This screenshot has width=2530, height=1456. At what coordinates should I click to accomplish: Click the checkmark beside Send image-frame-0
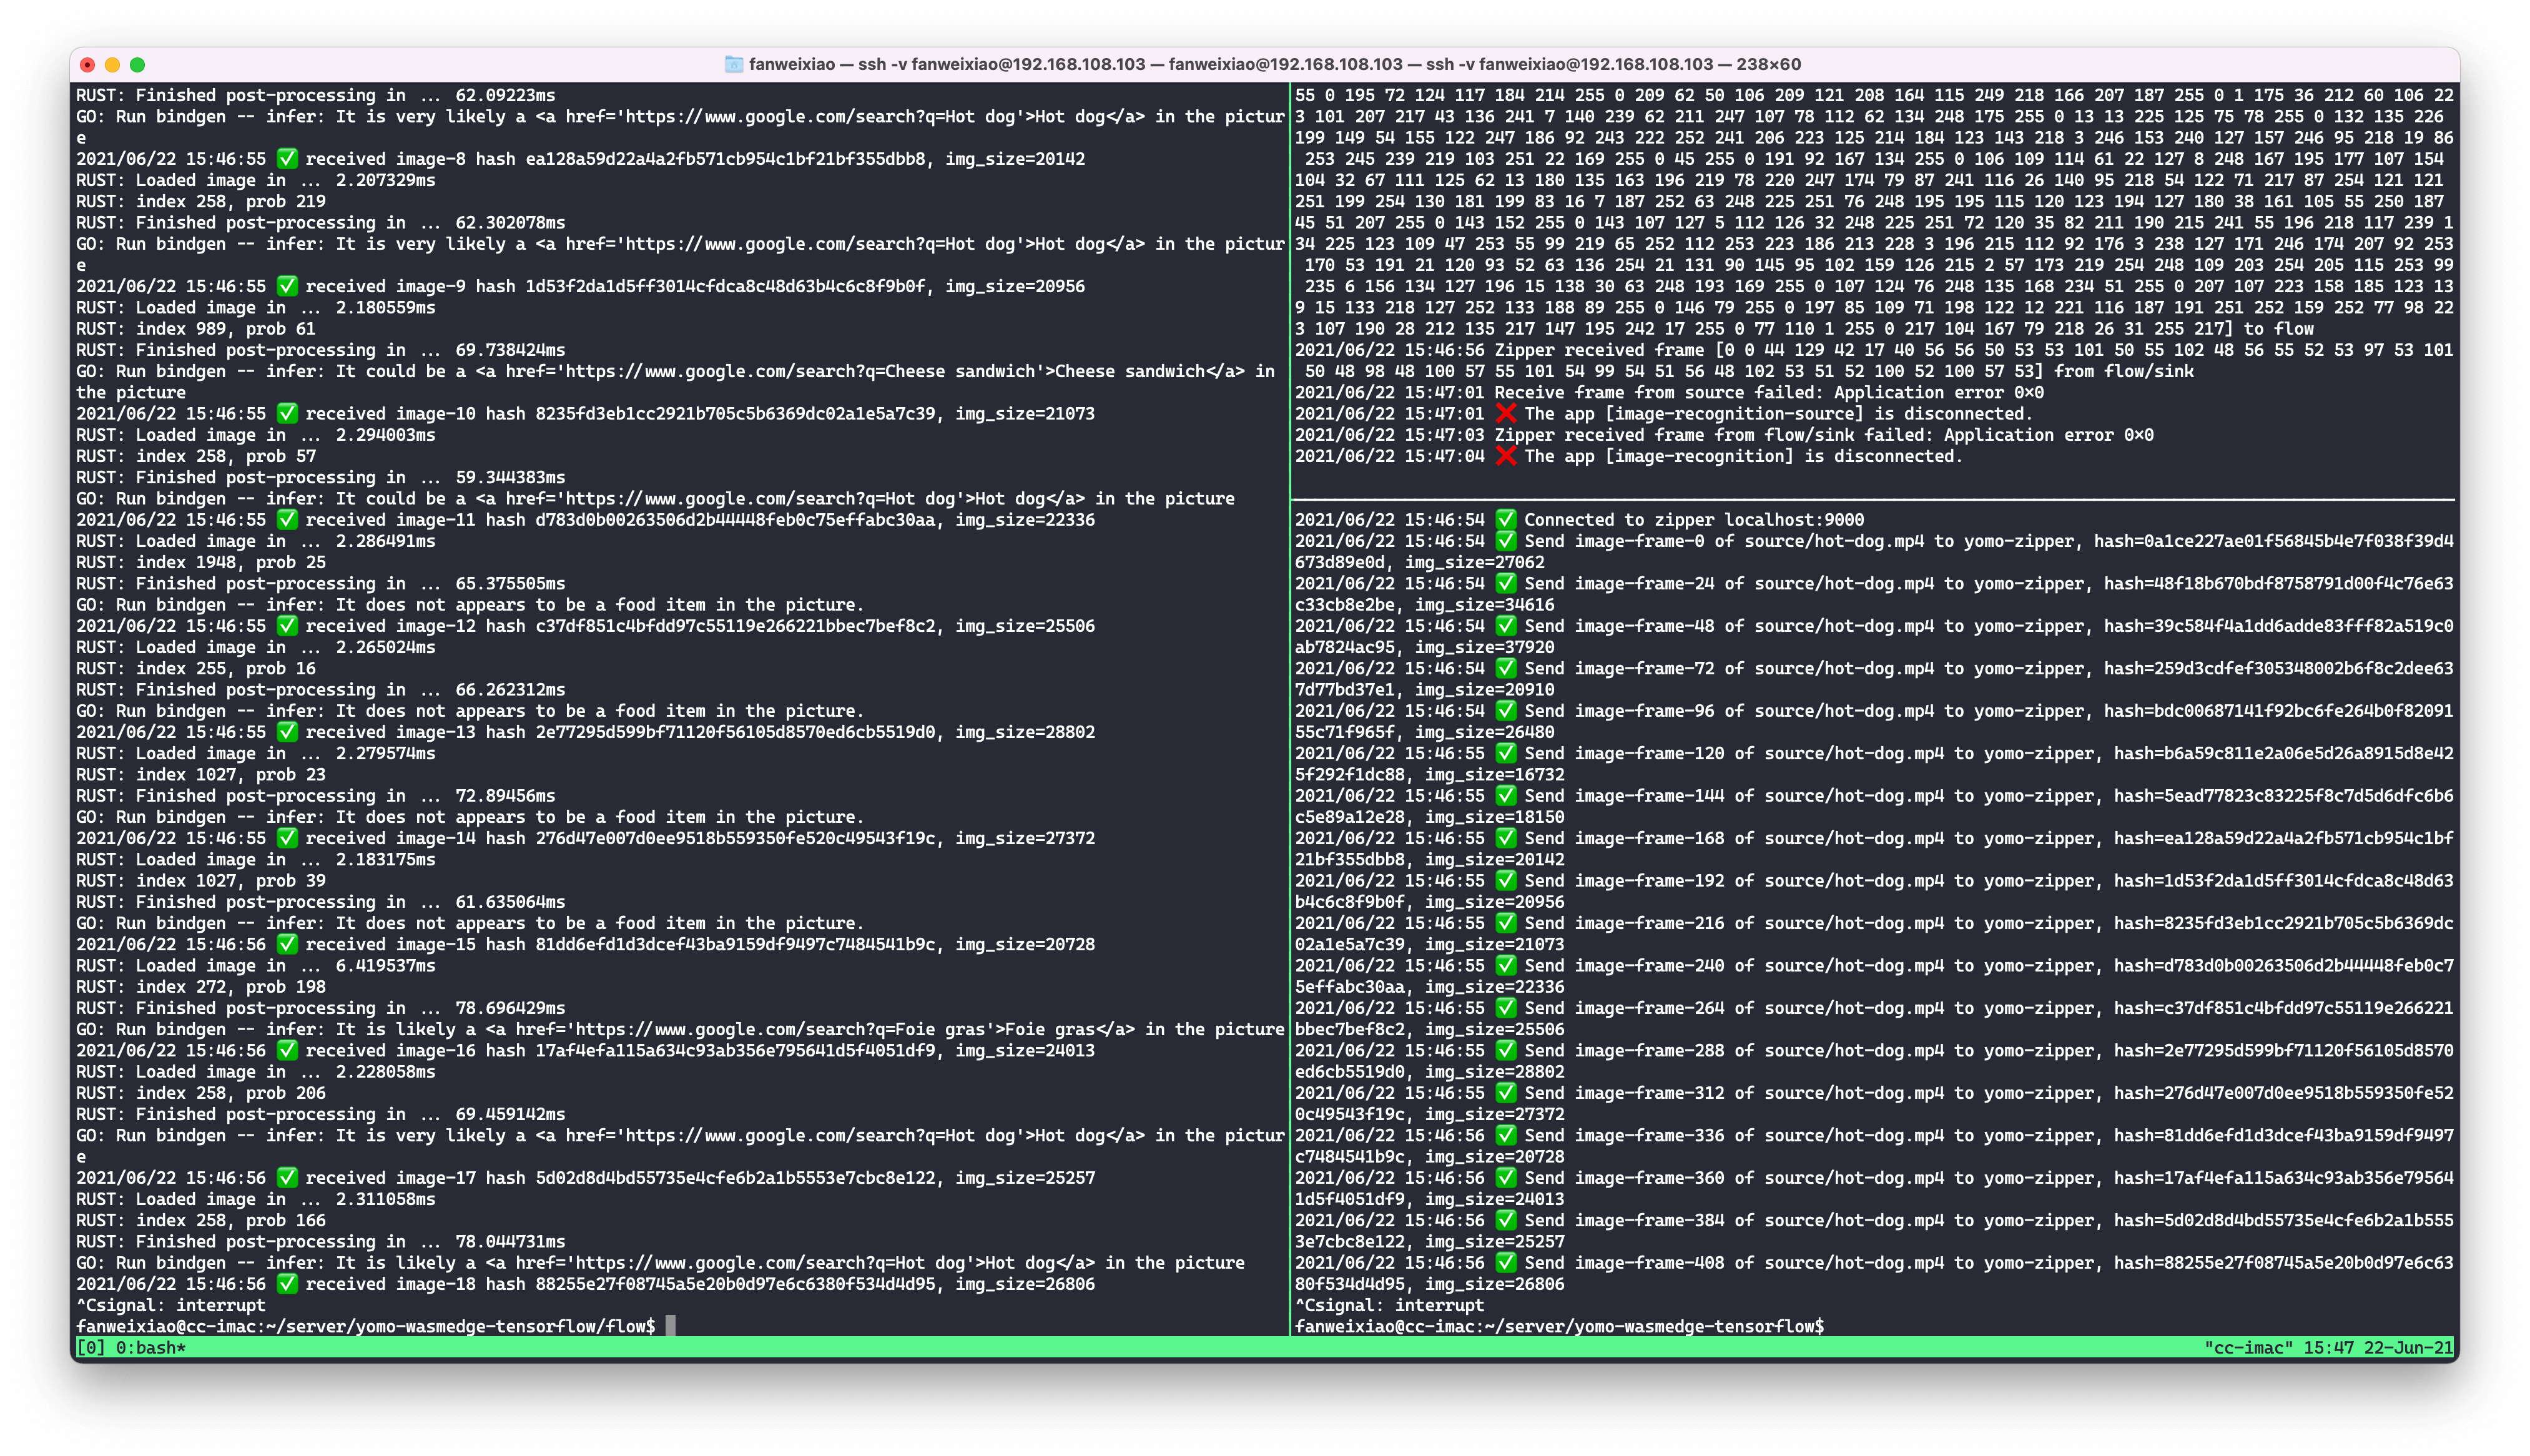[1506, 540]
